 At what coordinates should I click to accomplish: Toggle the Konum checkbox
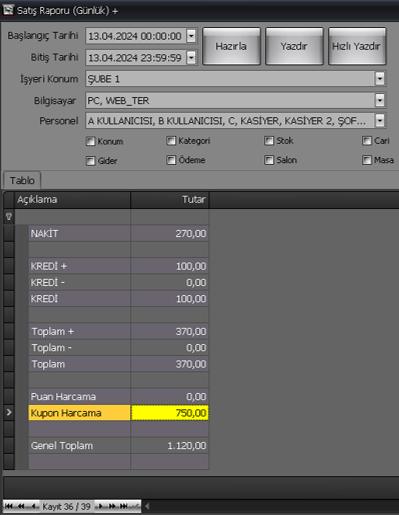[90, 141]
